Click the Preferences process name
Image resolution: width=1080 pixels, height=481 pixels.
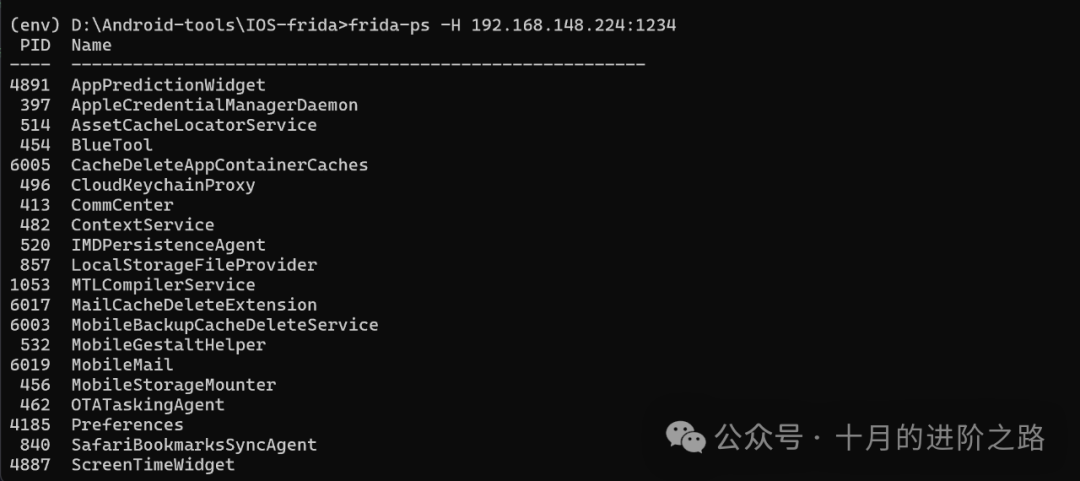tap(127, 425)
